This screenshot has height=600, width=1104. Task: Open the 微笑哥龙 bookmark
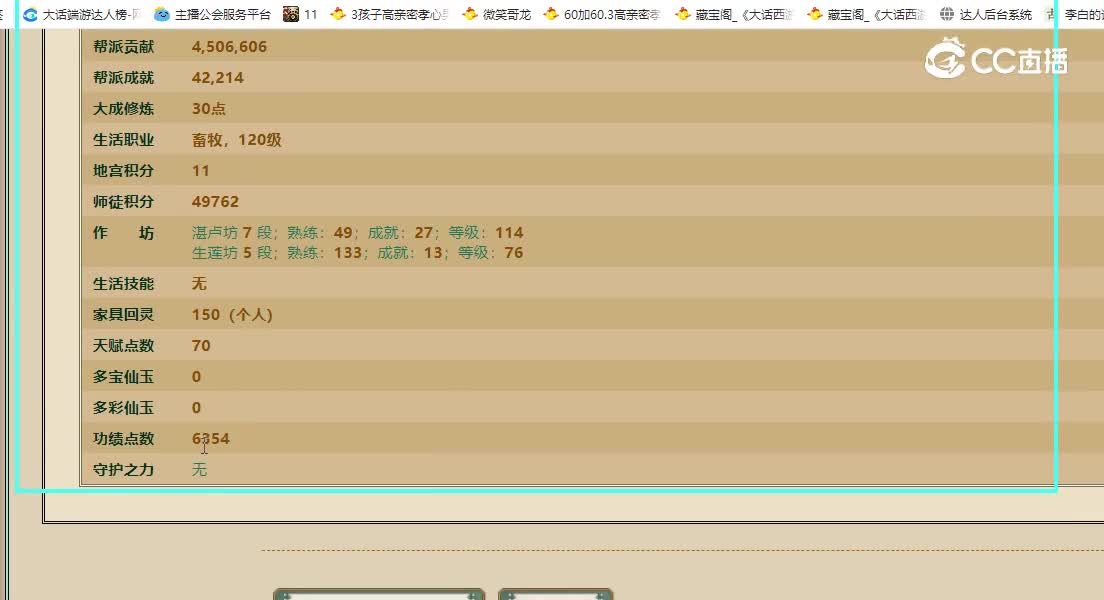[x=496, y=14]
